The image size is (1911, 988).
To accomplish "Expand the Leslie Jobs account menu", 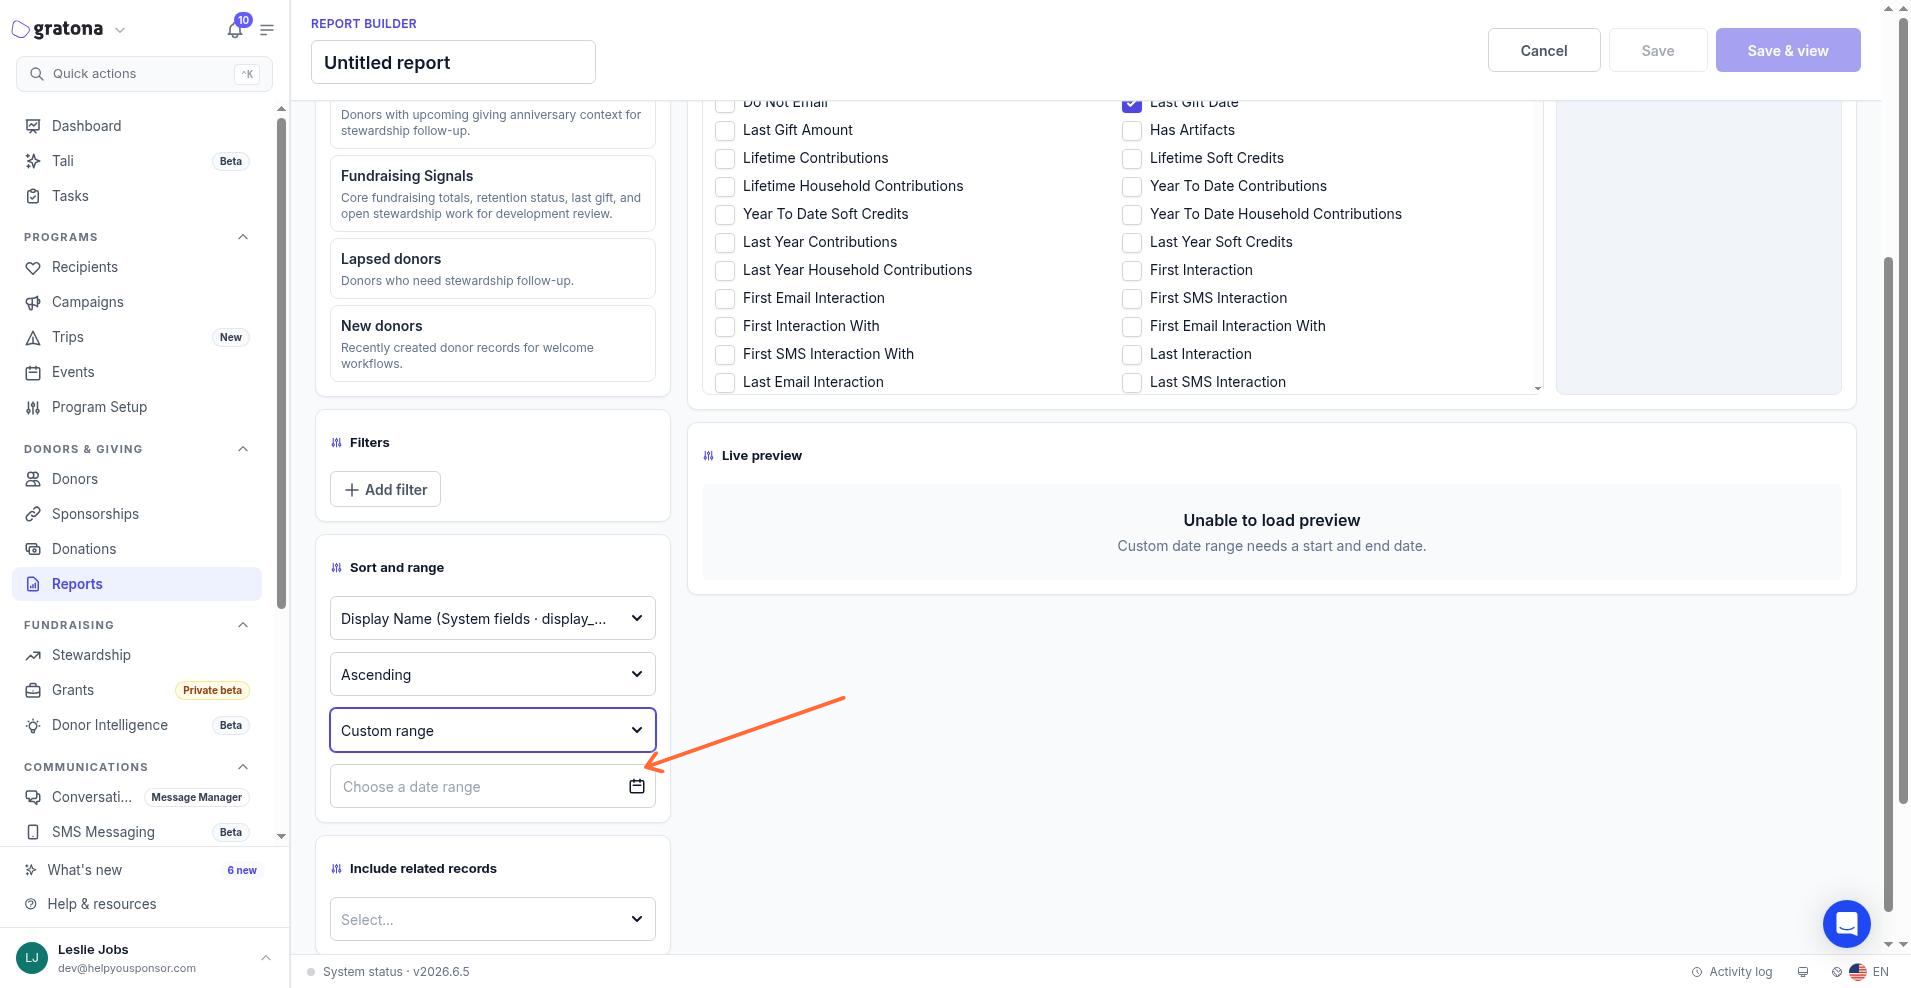I will pos(266,958).
